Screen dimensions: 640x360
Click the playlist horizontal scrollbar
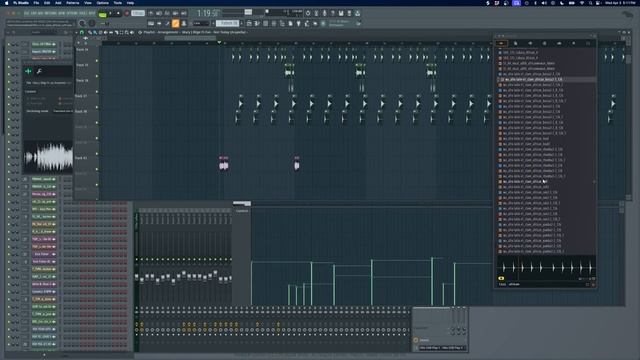(x=190, y=38)
